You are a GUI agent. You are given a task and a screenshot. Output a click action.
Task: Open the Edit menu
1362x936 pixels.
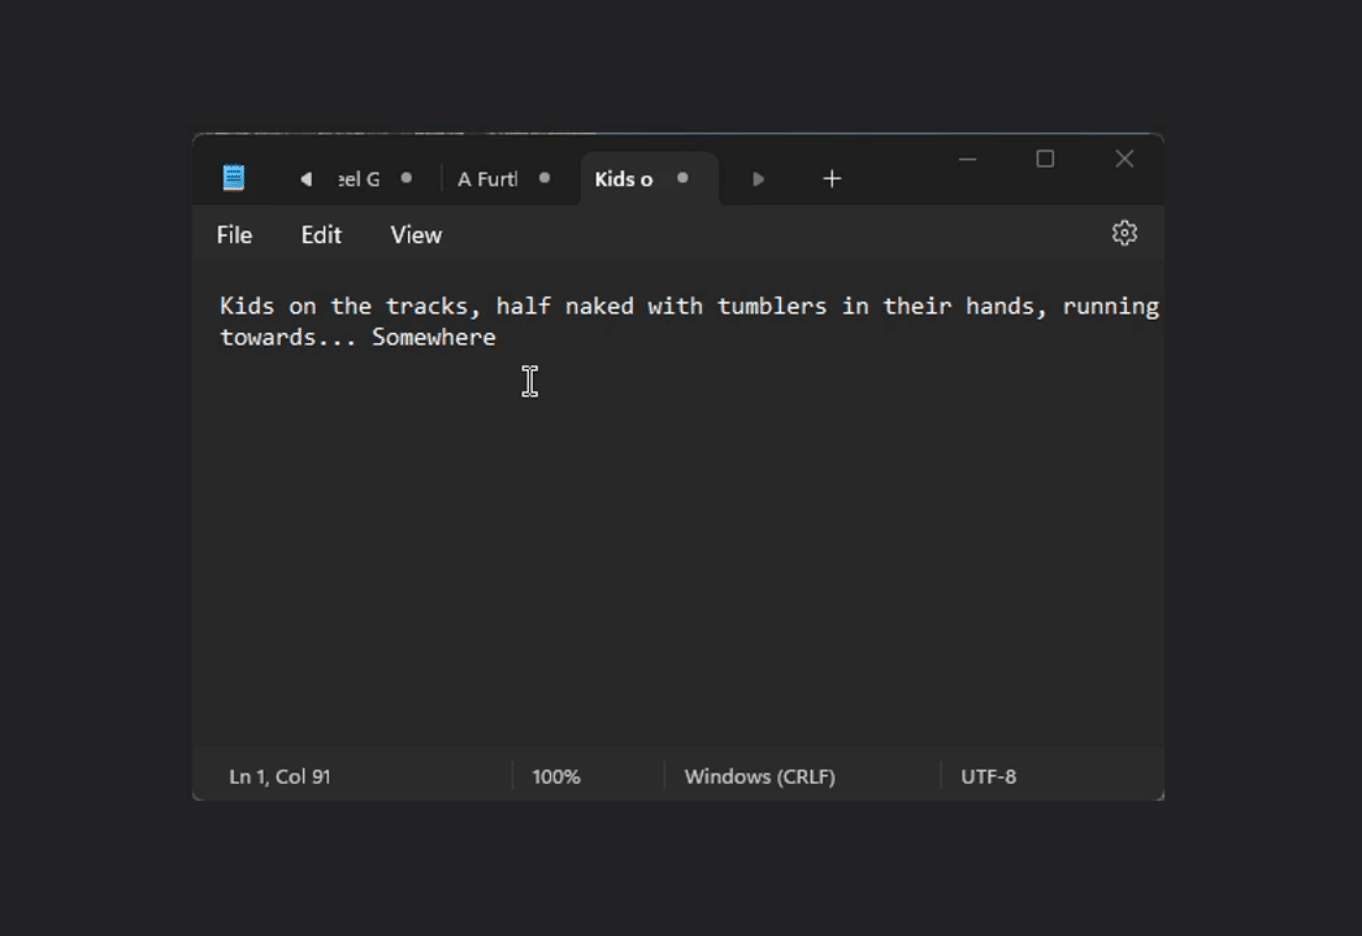[x=320, y=234]
